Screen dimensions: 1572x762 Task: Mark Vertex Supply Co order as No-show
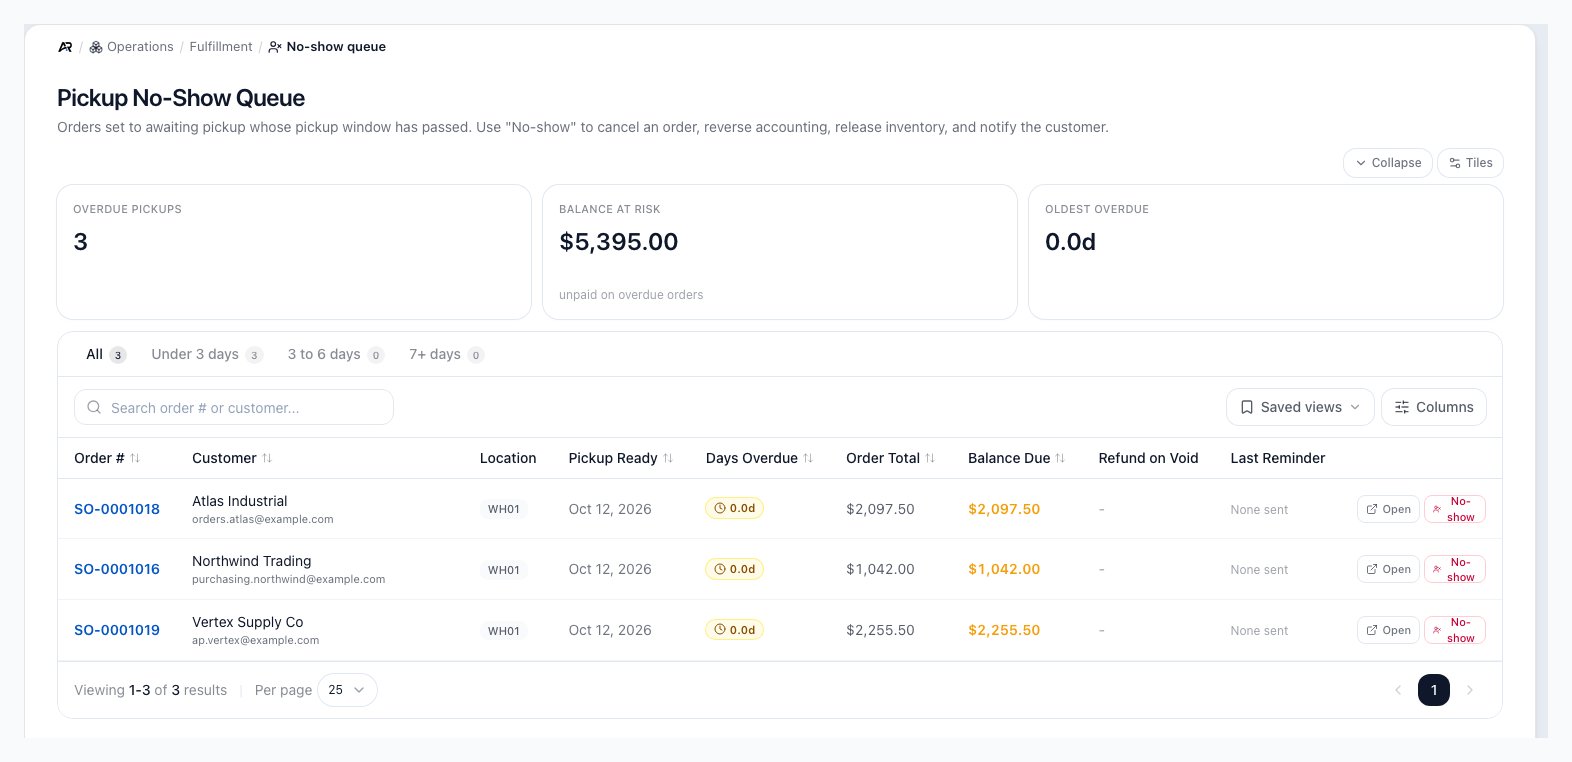(1455, 630)
